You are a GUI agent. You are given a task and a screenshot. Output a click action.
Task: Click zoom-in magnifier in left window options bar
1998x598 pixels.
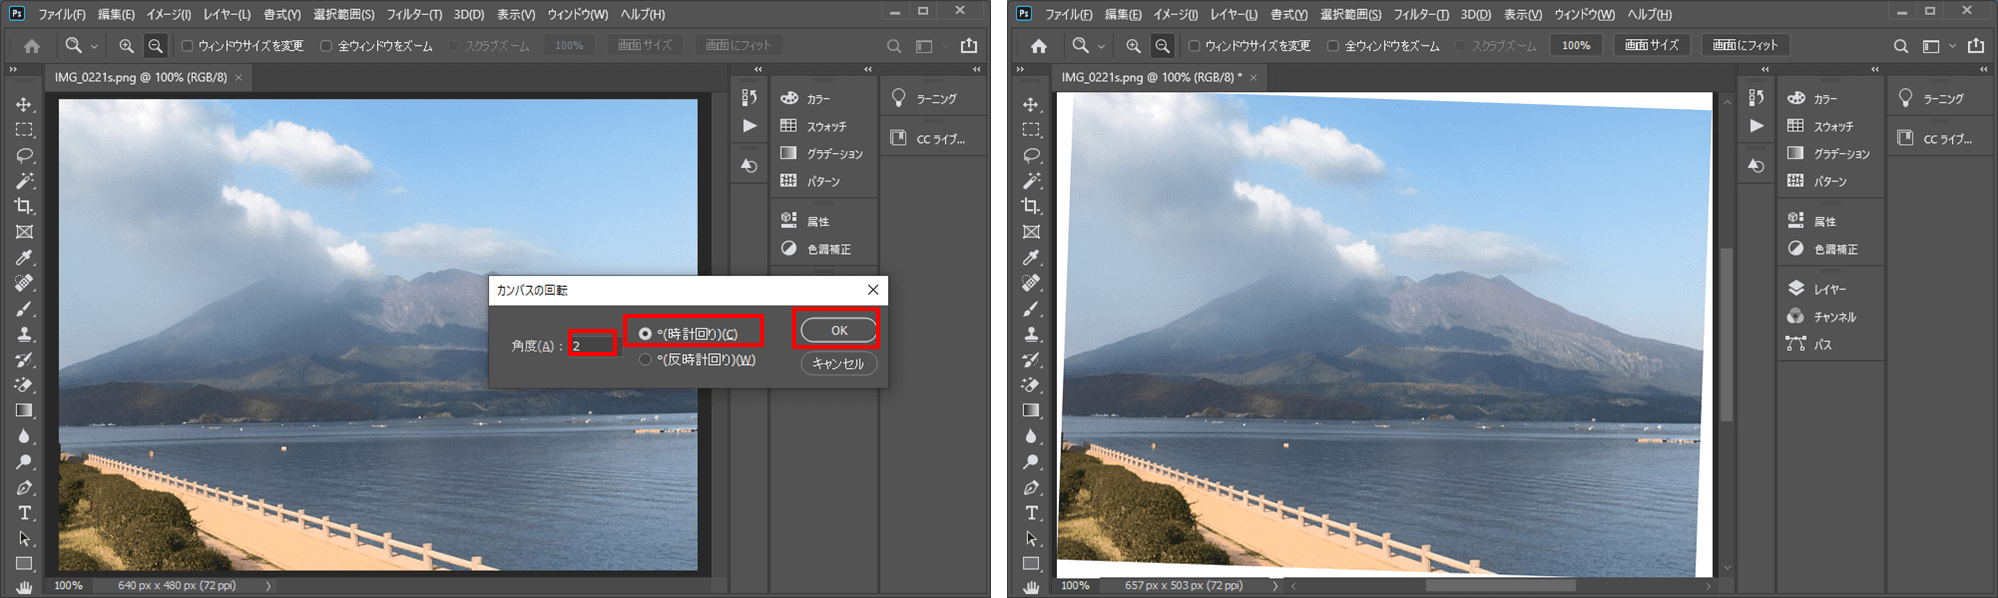(x=126, y=46)
